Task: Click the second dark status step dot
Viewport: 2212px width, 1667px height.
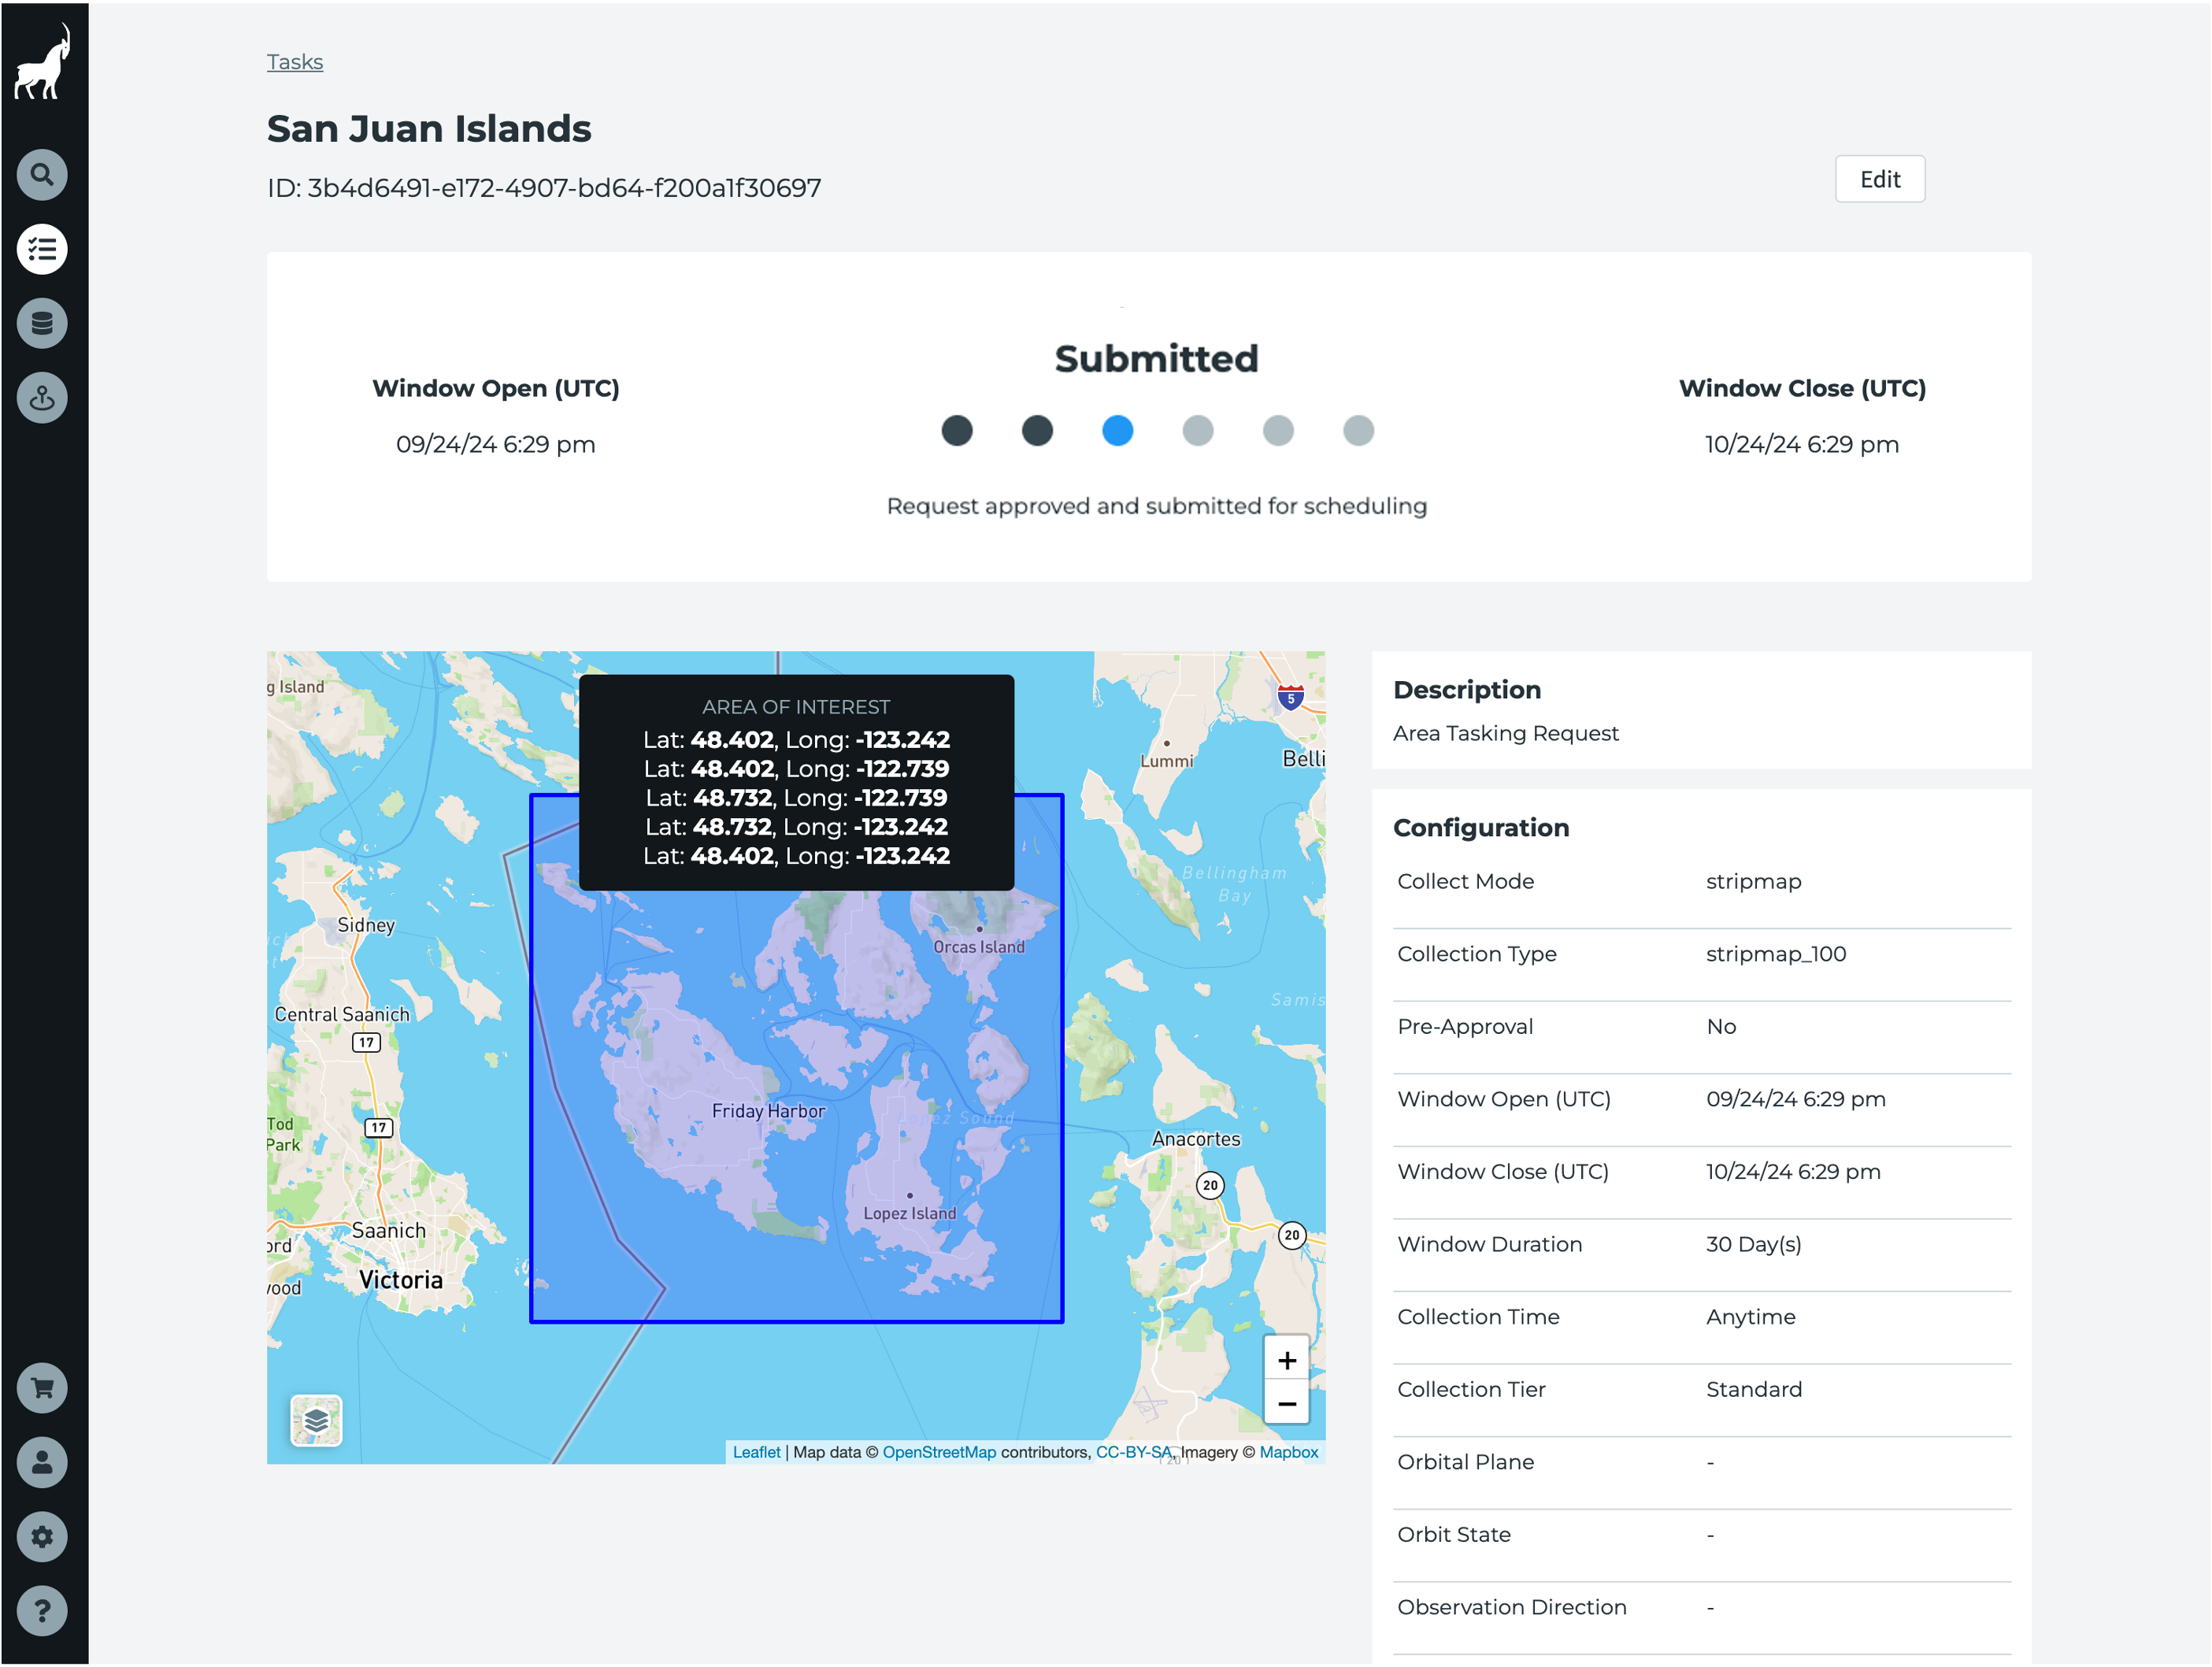Action: coord(1037,431)
